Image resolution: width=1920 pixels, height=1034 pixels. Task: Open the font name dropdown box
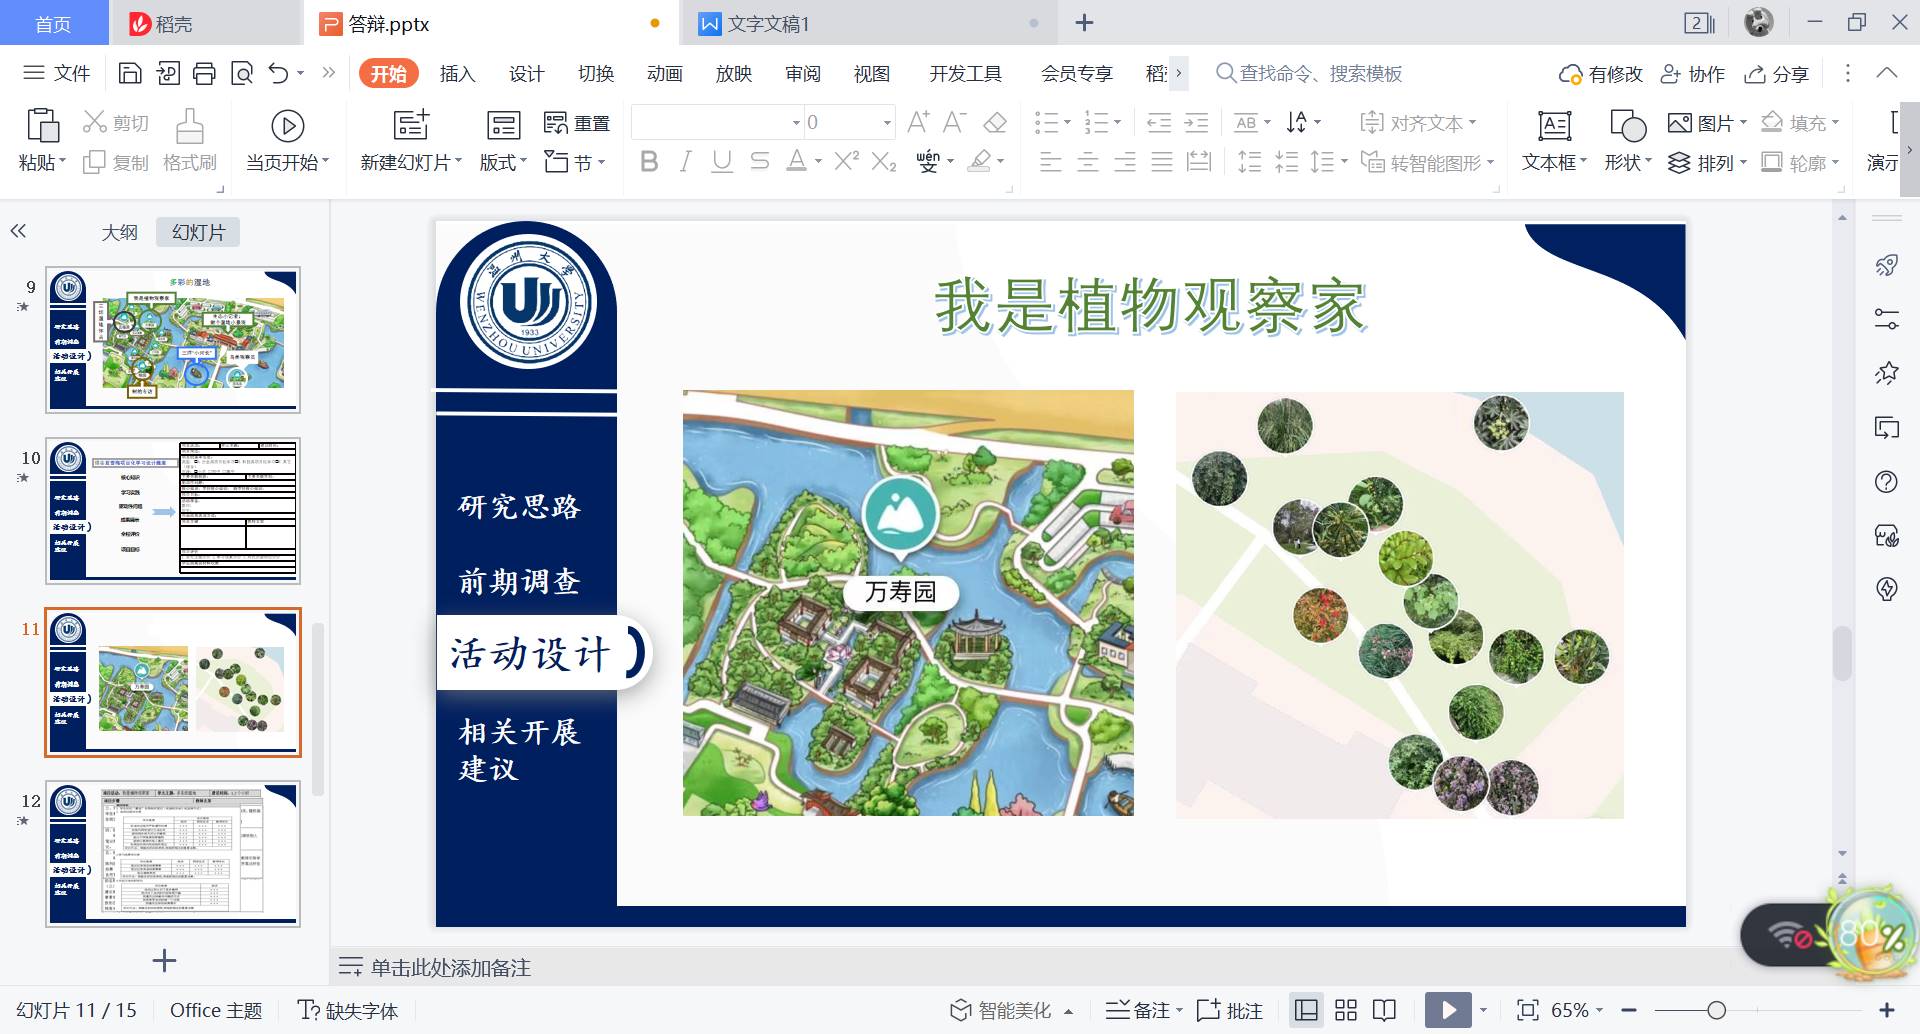click(717, 123)
